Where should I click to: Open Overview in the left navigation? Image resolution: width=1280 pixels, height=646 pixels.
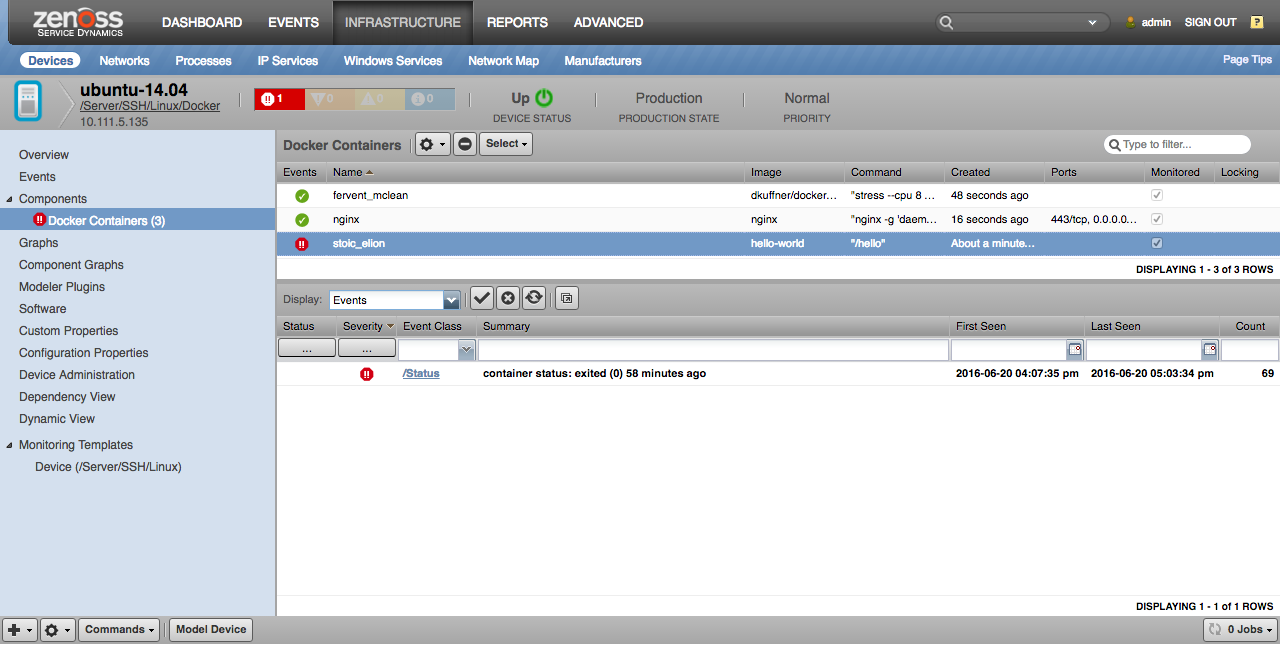(44, 155)
